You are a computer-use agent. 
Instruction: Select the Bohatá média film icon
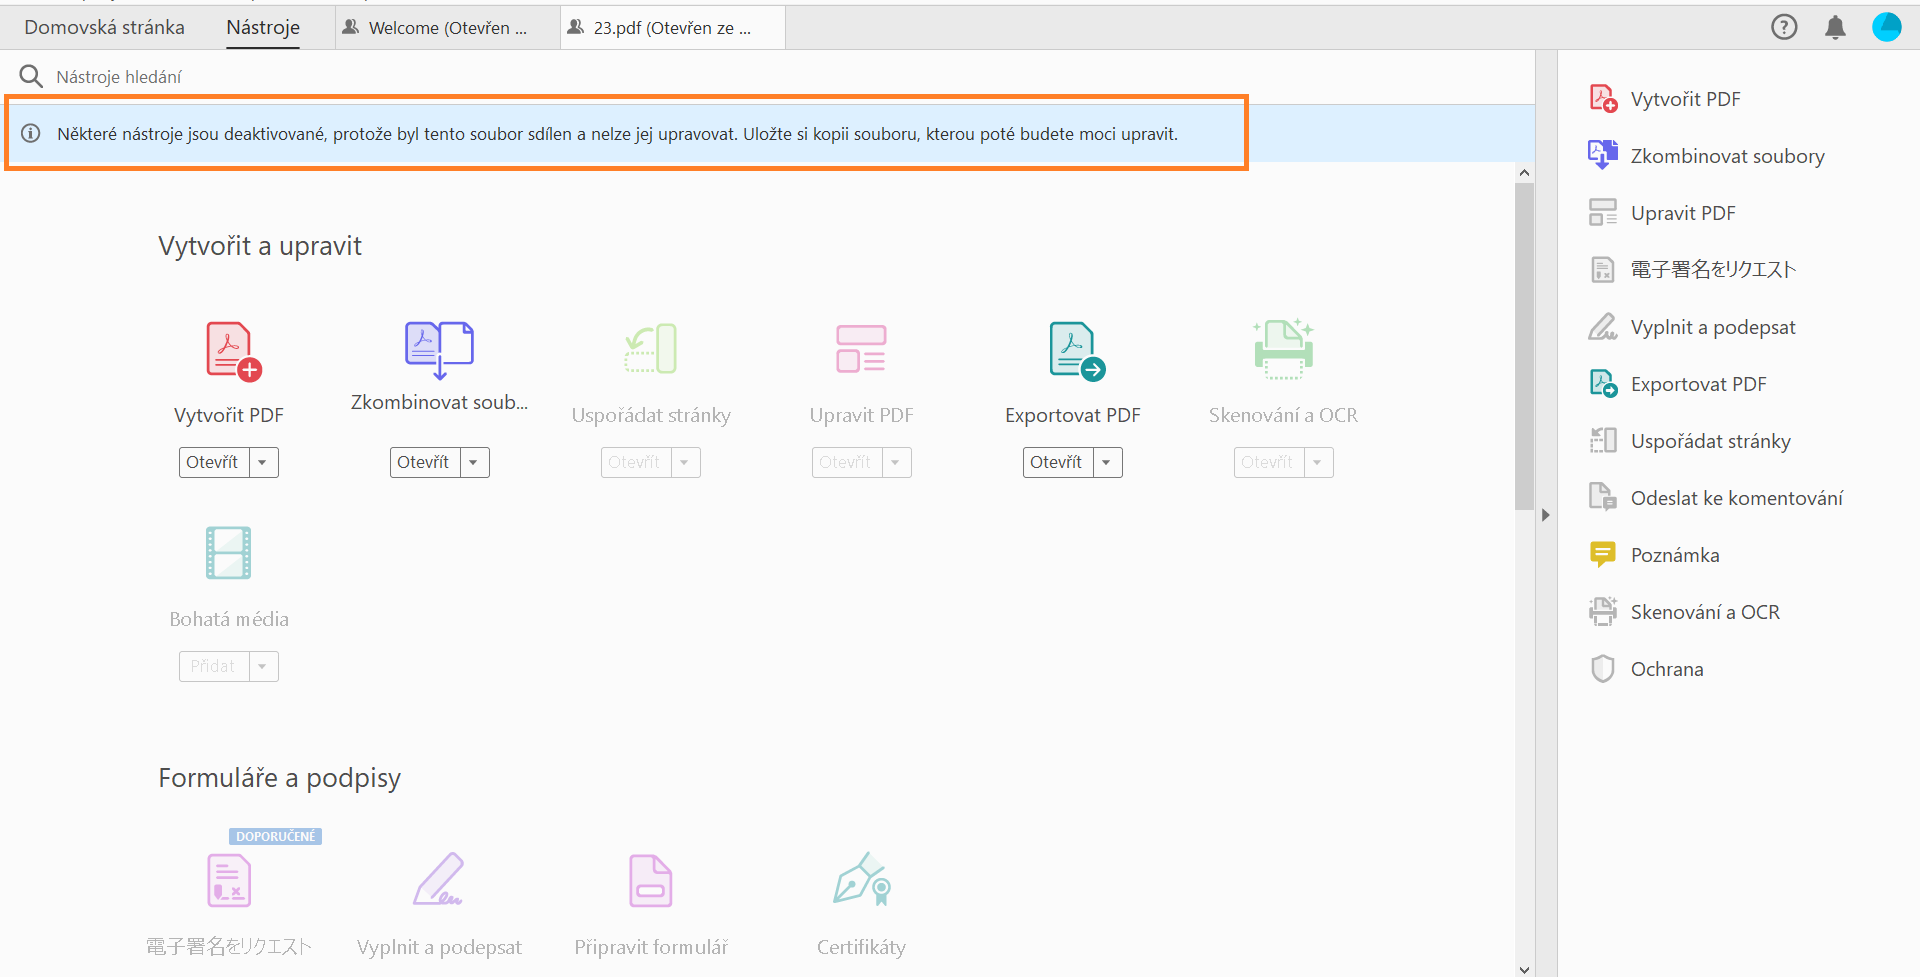[x=229, y=553]
